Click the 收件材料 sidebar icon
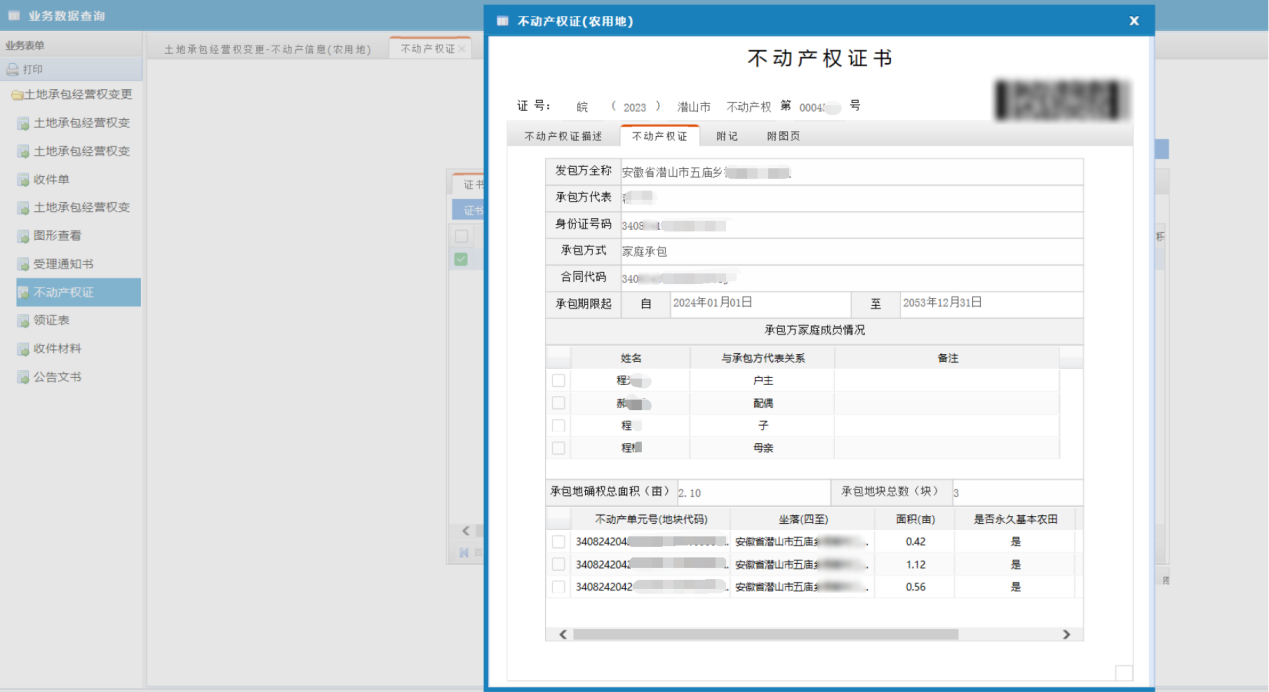The height and width of the screenshot is (692, 1269). click(x=23, y=349)
